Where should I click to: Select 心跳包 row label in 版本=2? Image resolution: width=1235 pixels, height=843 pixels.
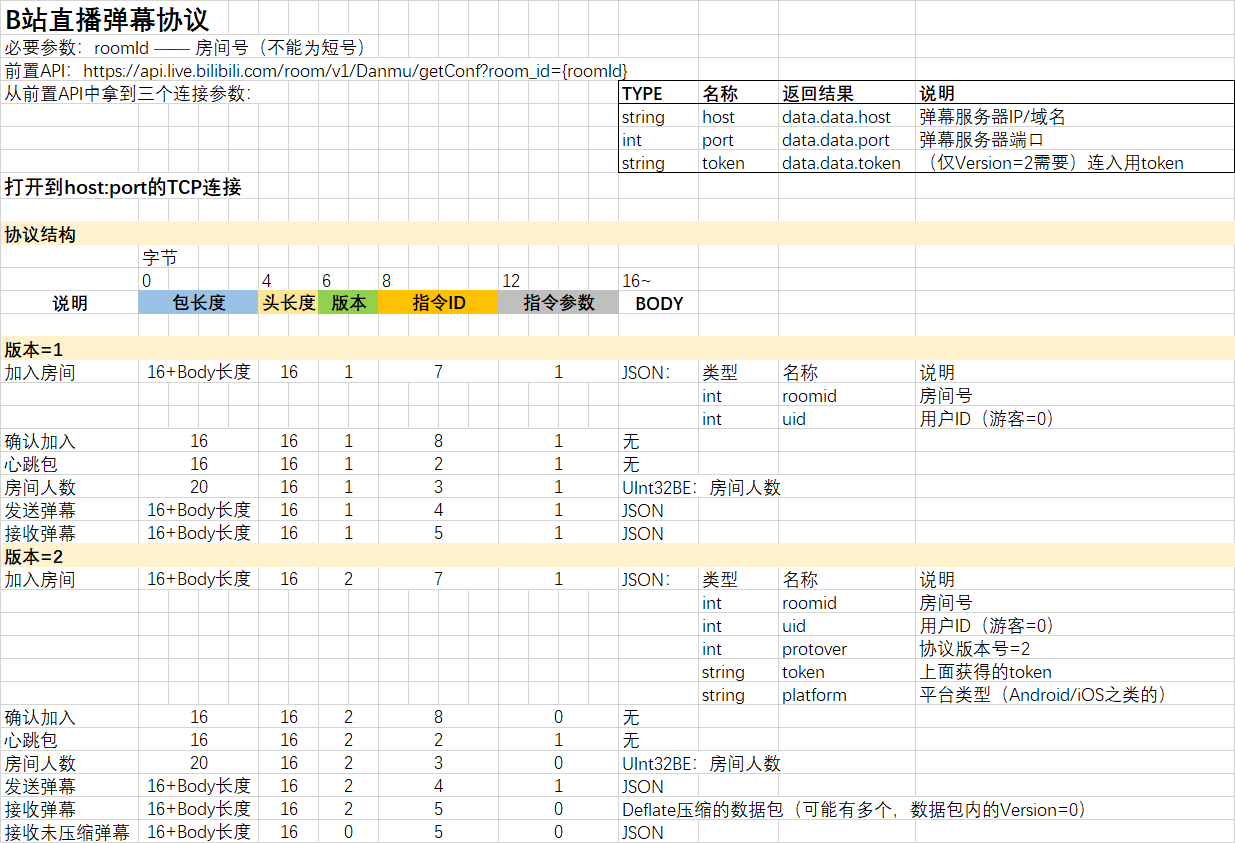(30, 740)
